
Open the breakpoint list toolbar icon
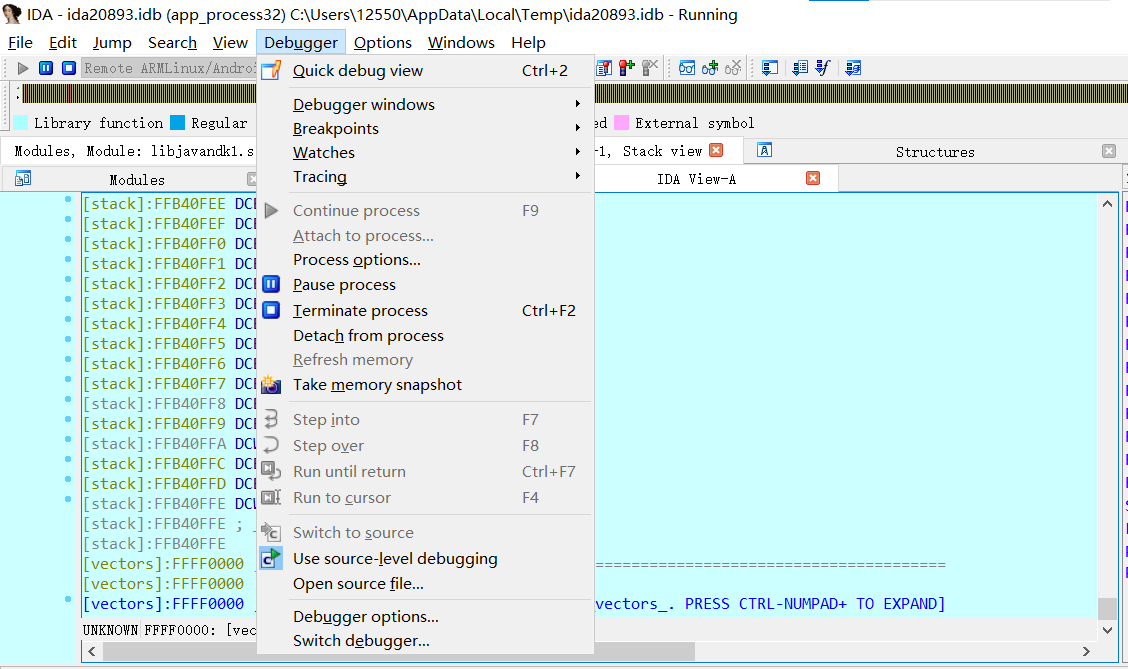pos(604,68)
